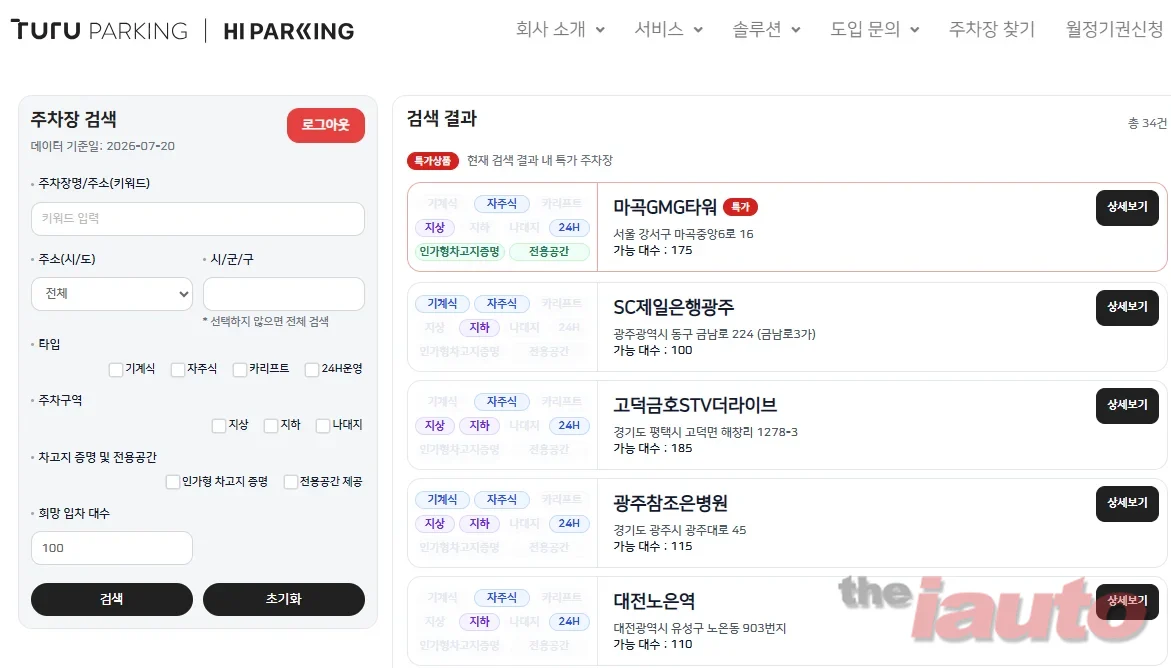The width and height of the screenshot is (1171, 668).
Task: Click address 서울 강서구 마곡중앙6로 16
Action: pos(683,234)
